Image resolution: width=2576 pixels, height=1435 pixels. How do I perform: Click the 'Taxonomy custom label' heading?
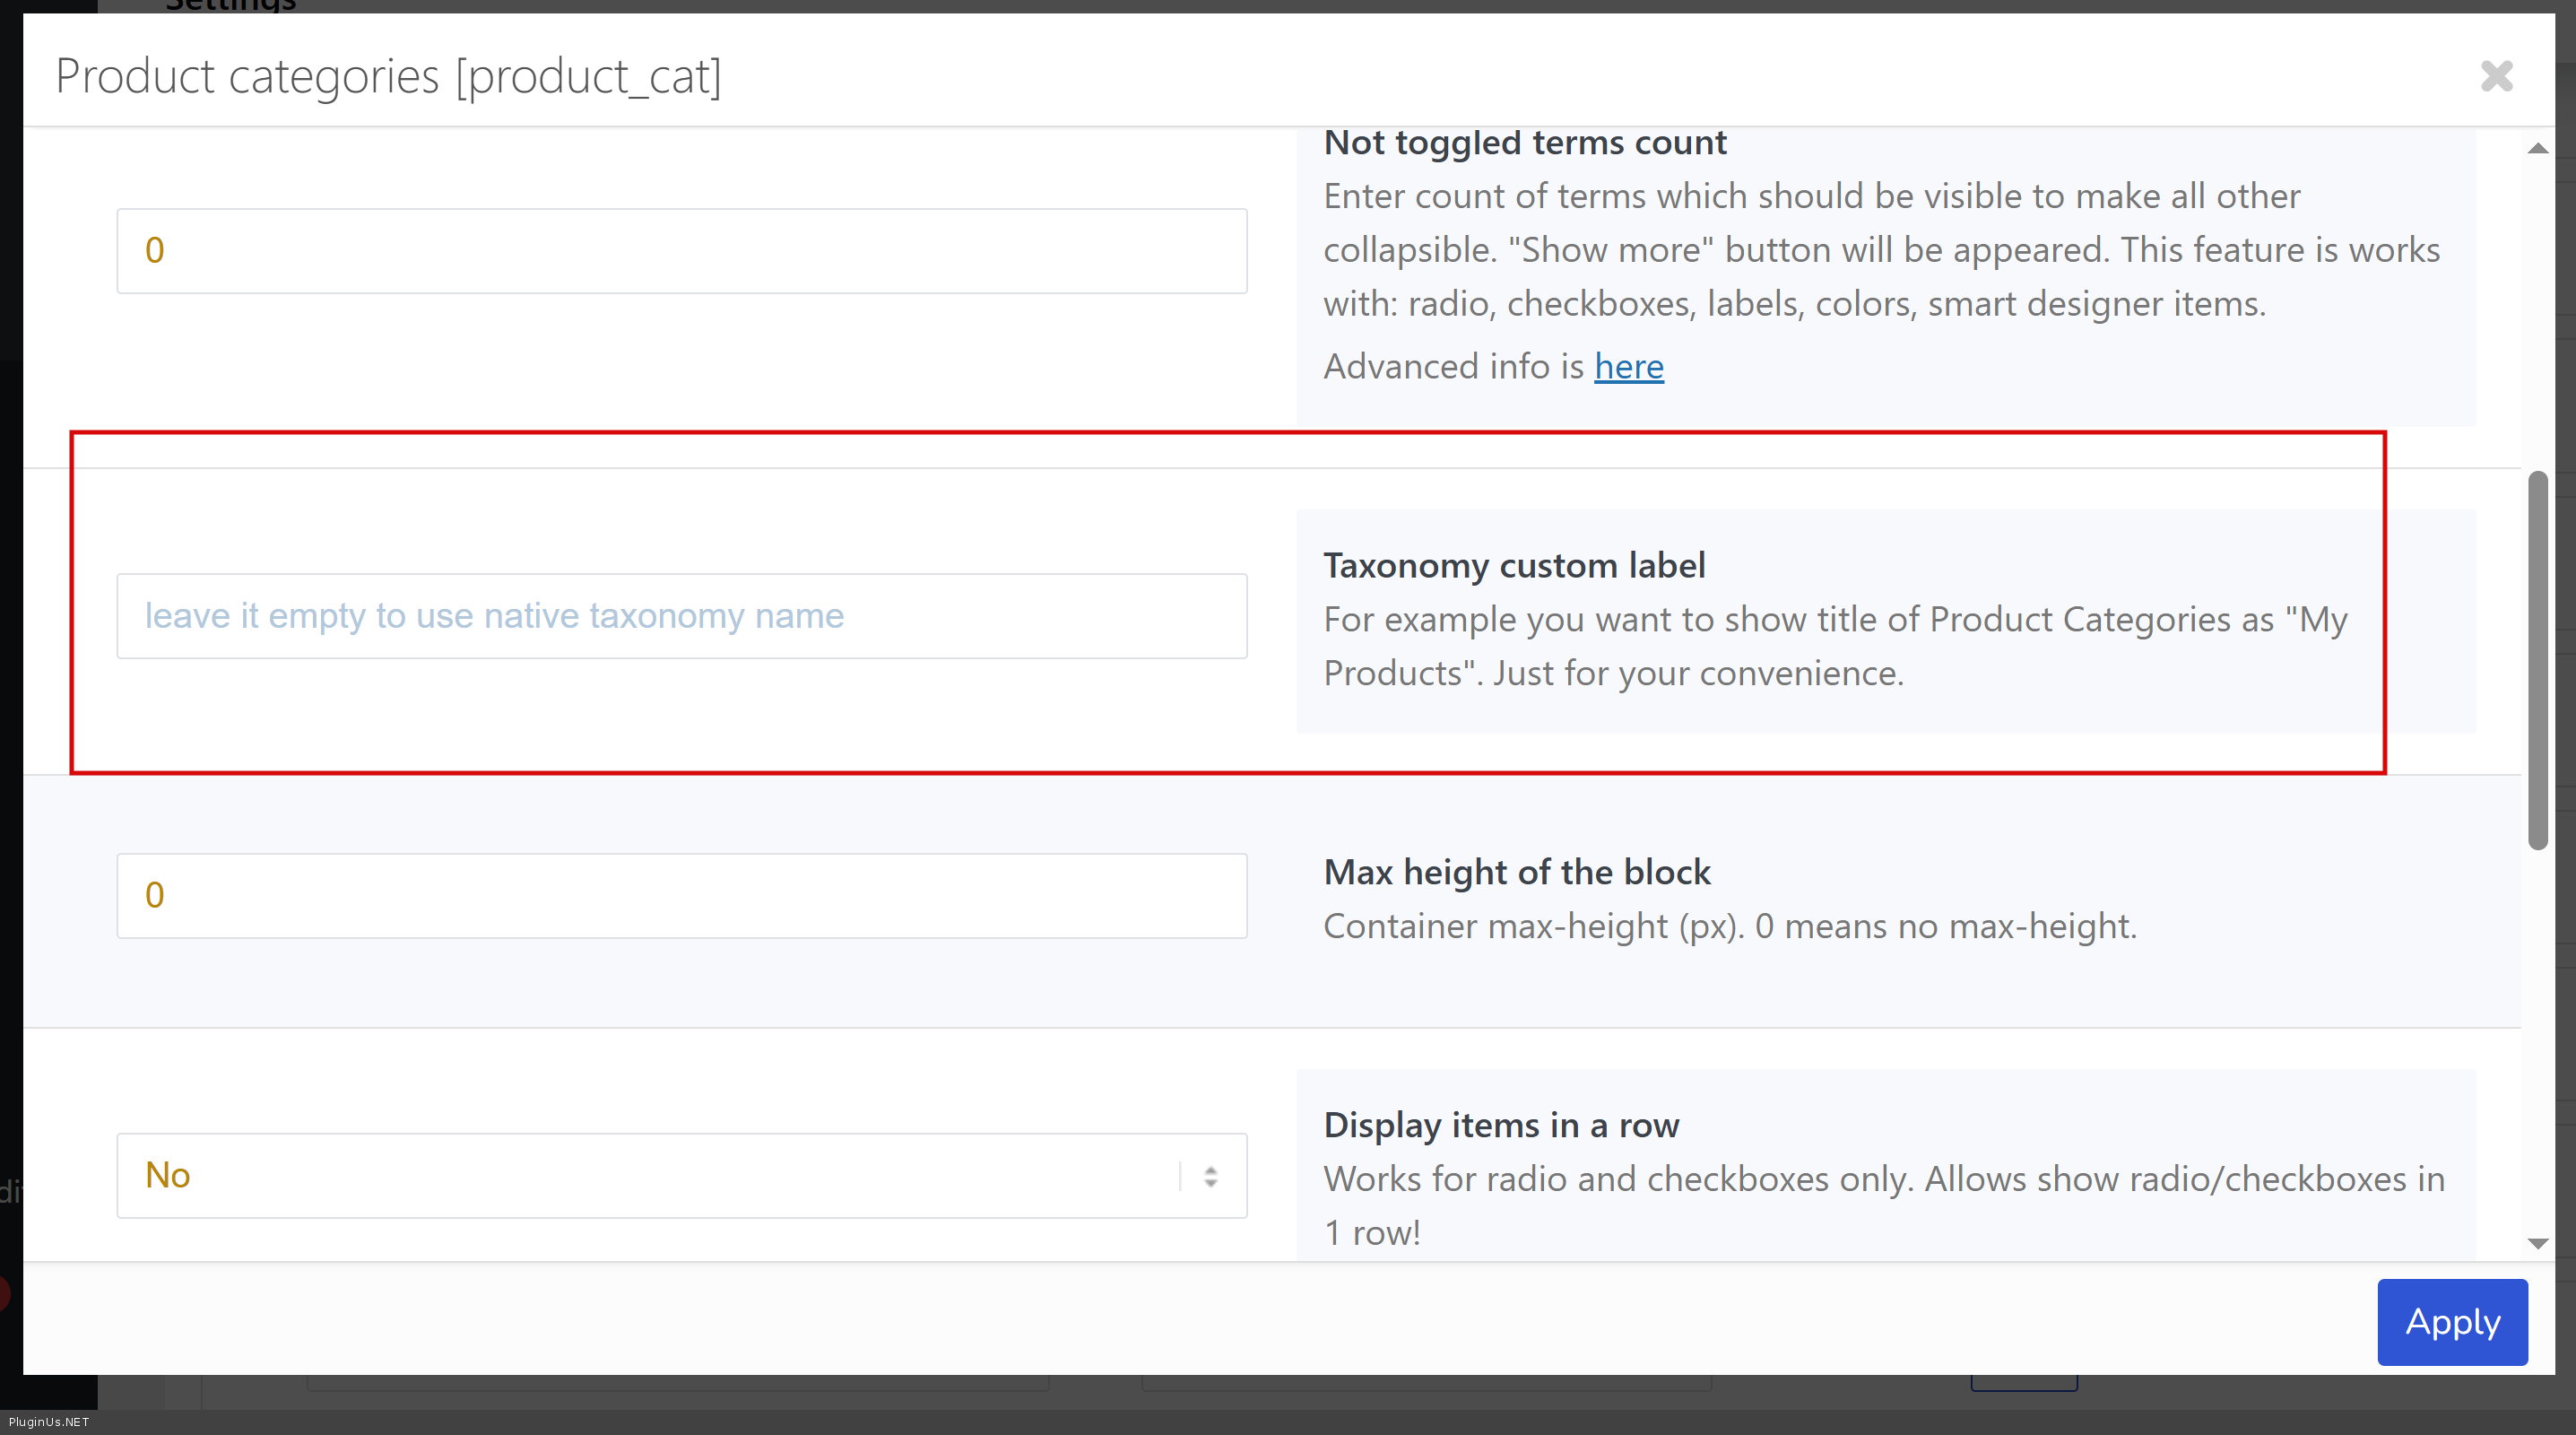point(1514,566)
